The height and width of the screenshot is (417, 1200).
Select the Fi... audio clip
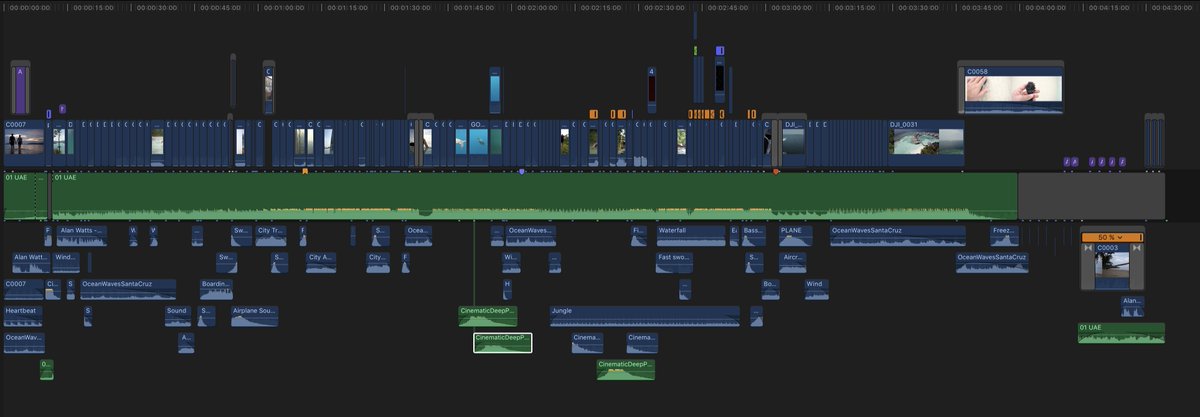639,235
